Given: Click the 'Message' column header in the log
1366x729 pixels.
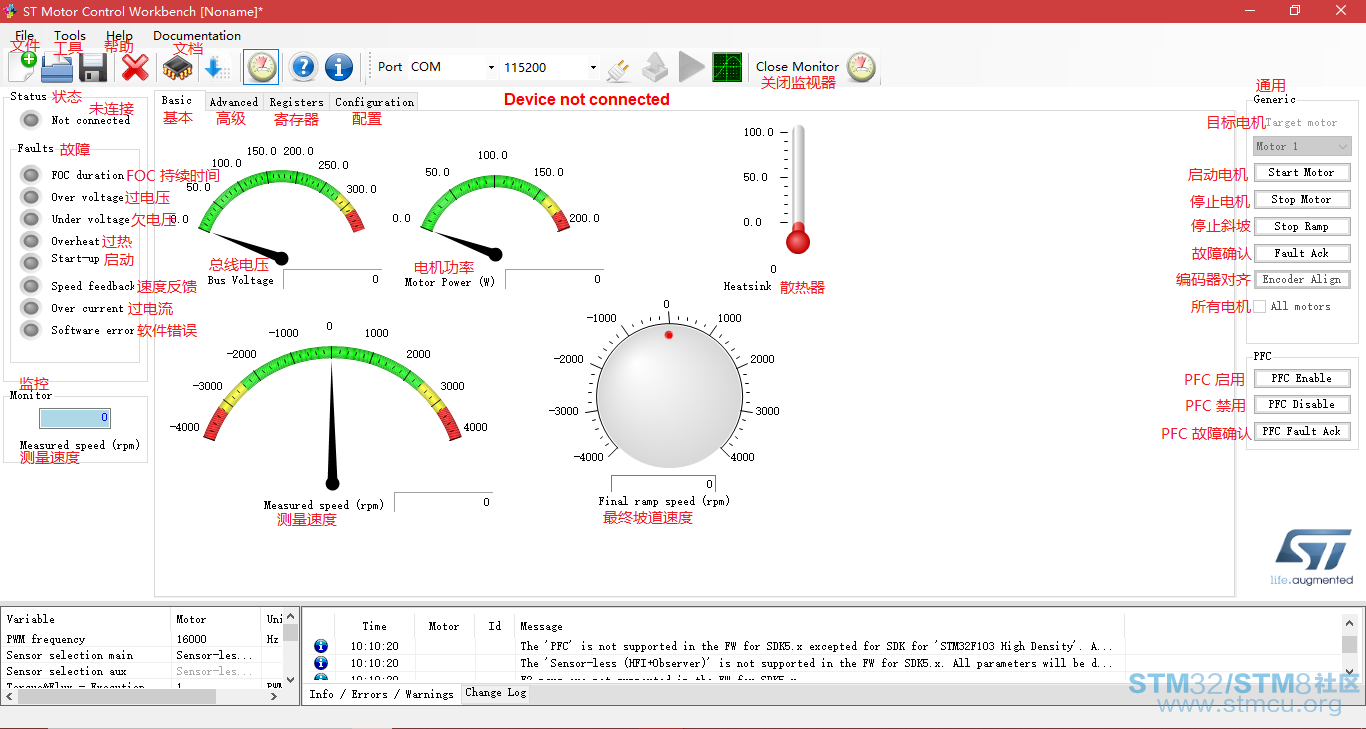Looking at the screenshot, I should (820, 626).
